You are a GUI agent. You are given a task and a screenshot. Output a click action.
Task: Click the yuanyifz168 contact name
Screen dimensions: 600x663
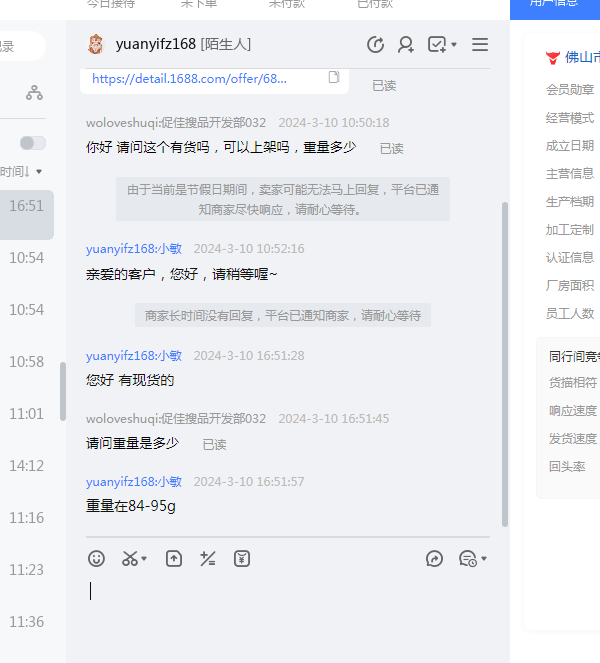155,44
